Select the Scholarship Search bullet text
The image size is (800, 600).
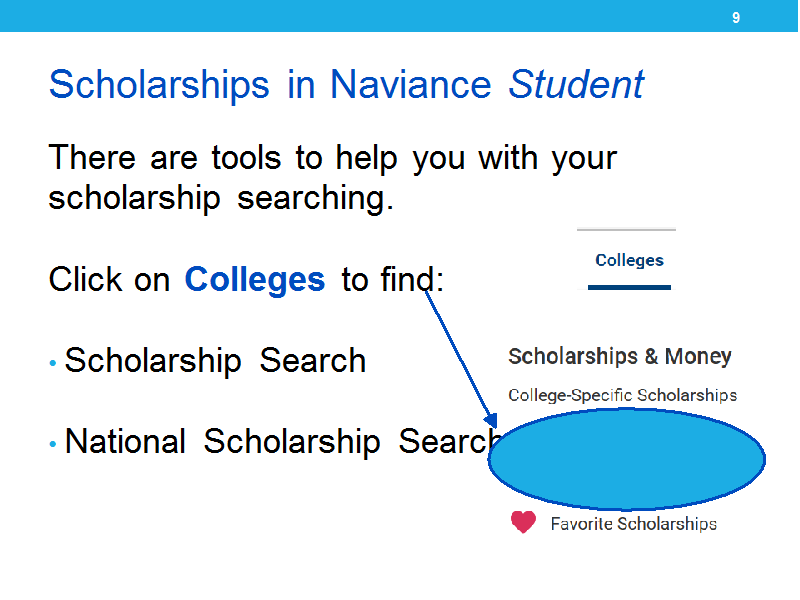tap(215, 361)
